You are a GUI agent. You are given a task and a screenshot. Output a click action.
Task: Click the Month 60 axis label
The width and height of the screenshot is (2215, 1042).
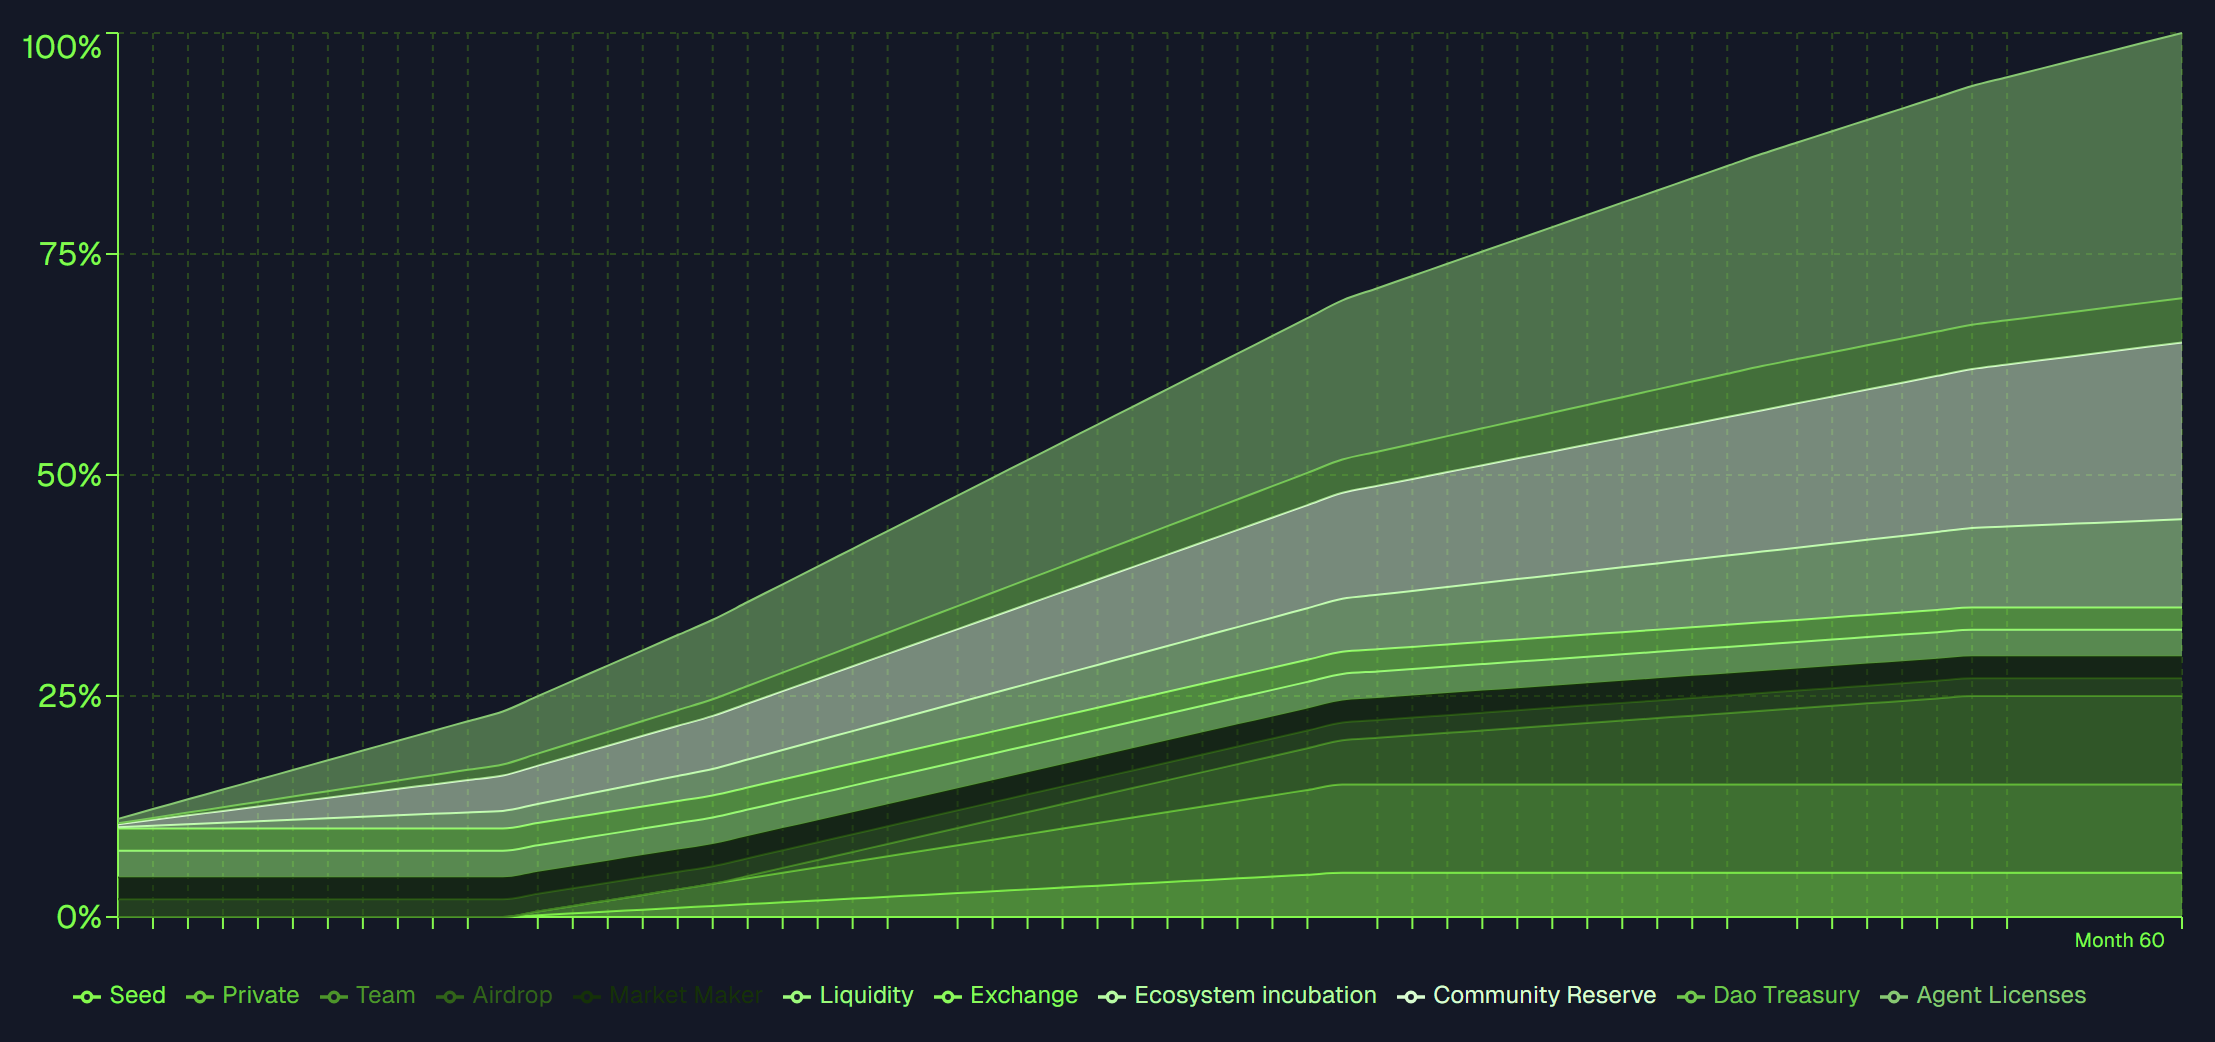point(2119,940)
